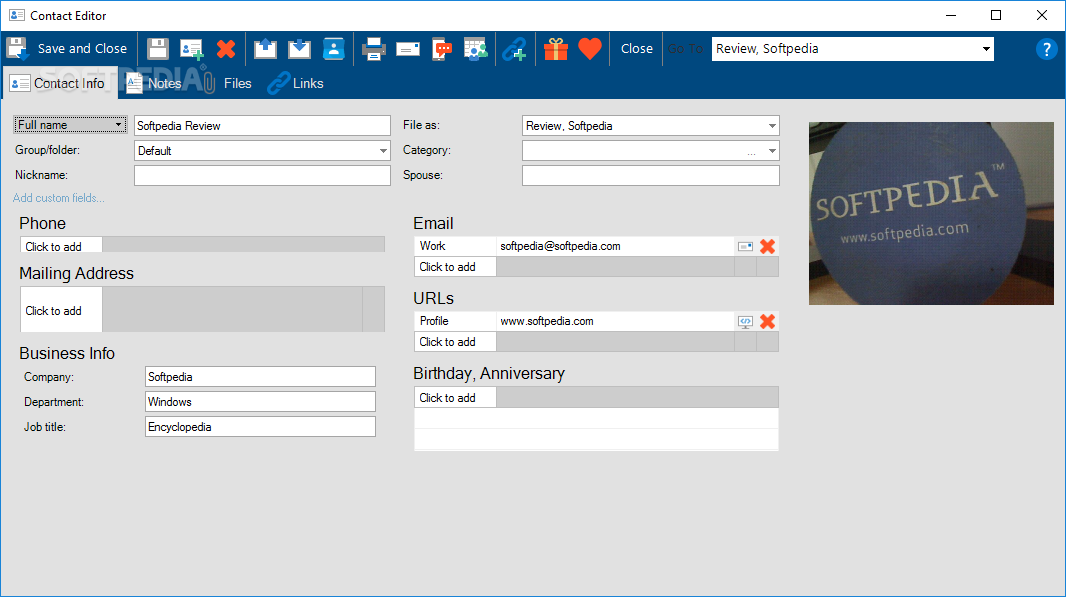Click softpedia@softpedia.com email address
The width and height of the screenshot is (1066, 597).
560,246
